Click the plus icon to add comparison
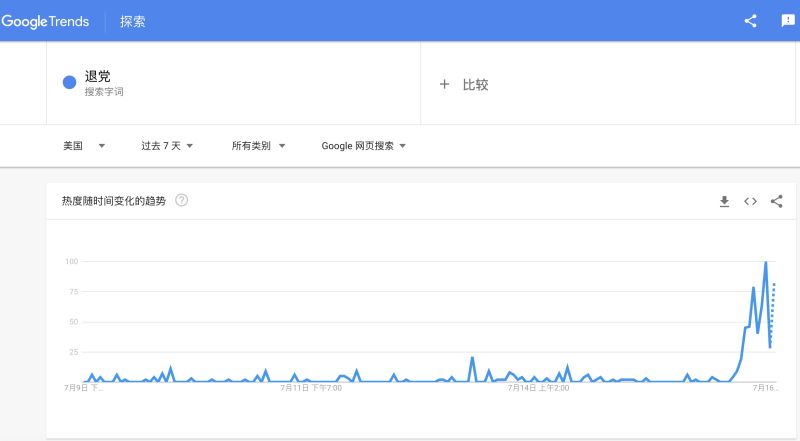The image size is (800, 441). click(444, 84)
